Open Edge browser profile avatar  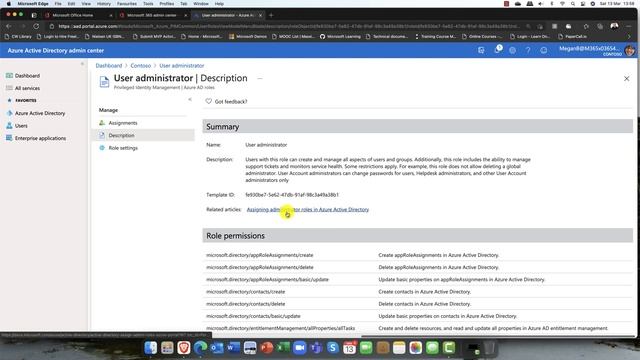(614, 26)
